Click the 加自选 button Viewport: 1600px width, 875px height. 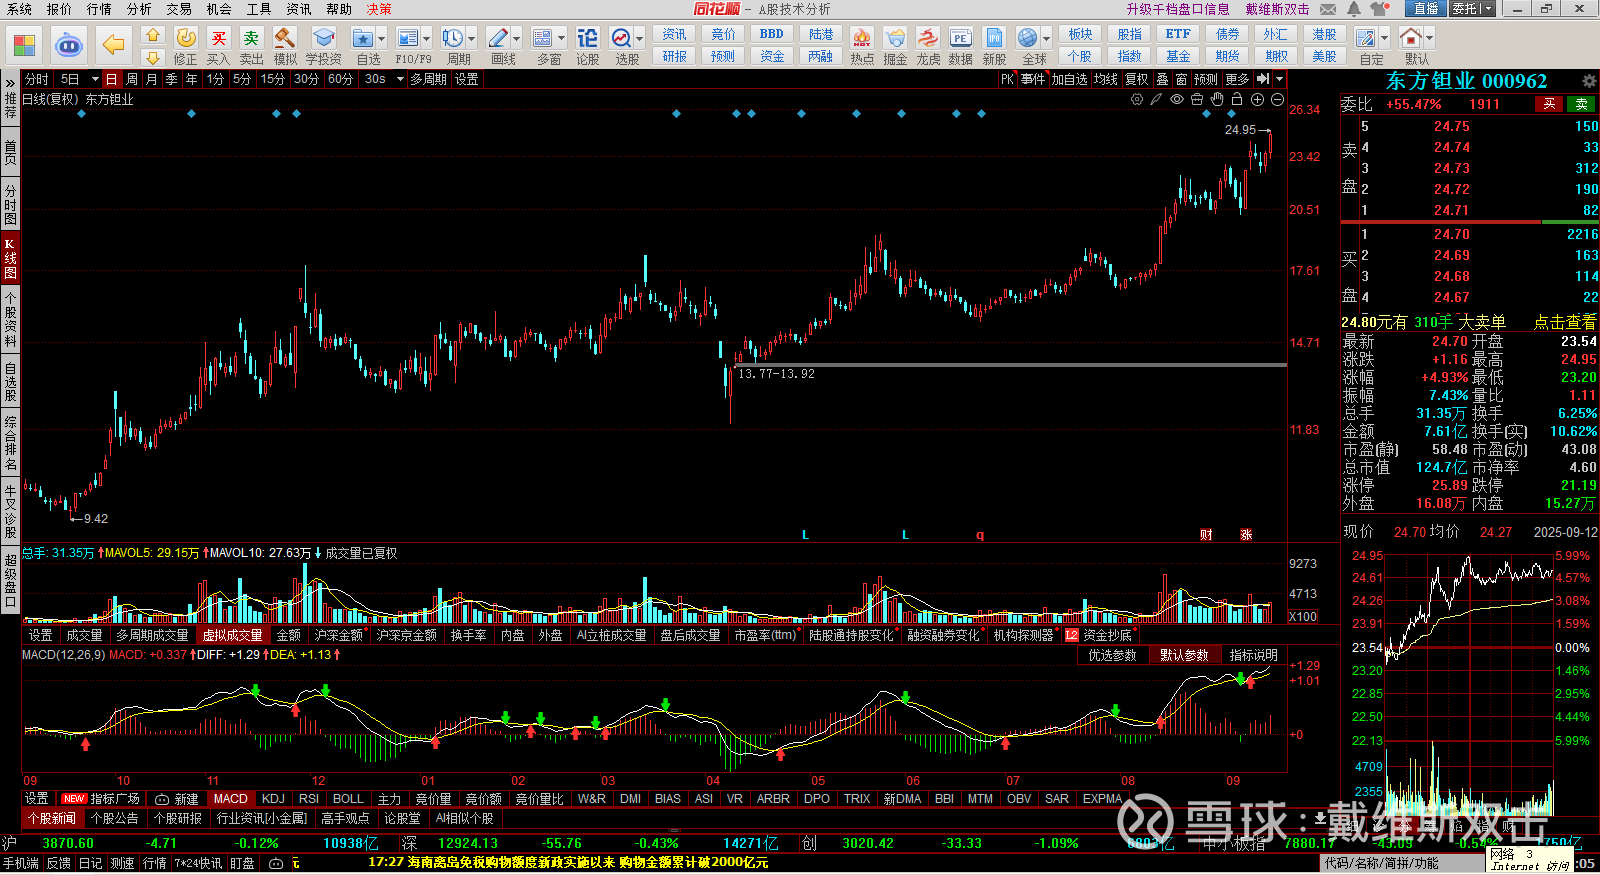point(1069,79)
